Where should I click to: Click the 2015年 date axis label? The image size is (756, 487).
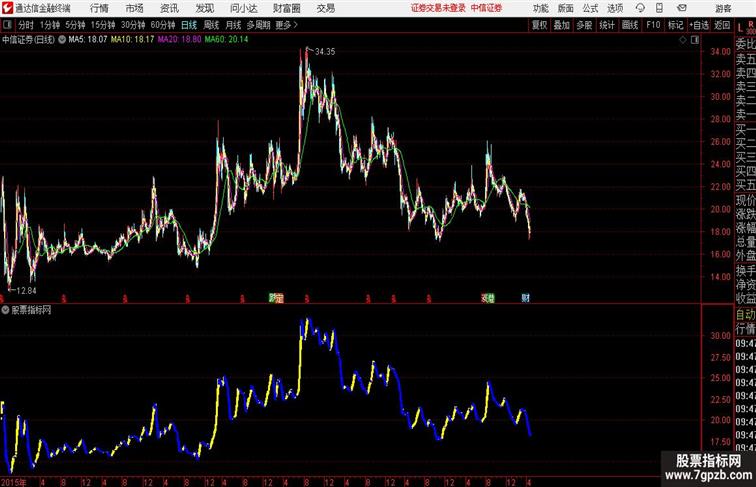(13, 482)
